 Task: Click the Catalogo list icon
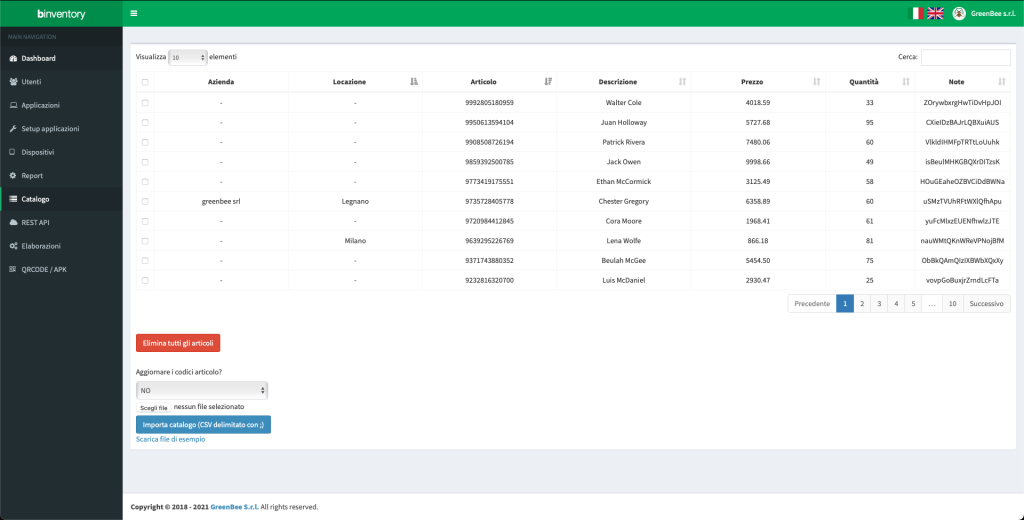(x=12, y=199)
